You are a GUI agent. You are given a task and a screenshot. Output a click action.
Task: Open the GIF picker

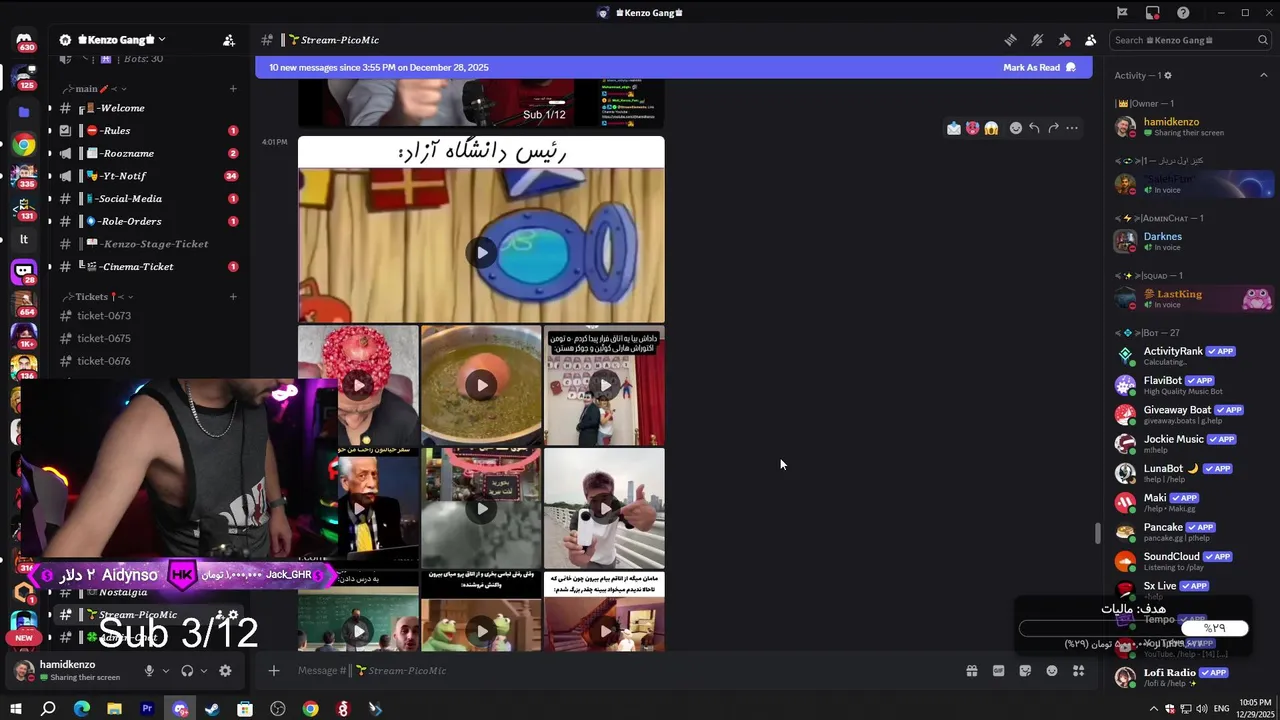point(998,671)
